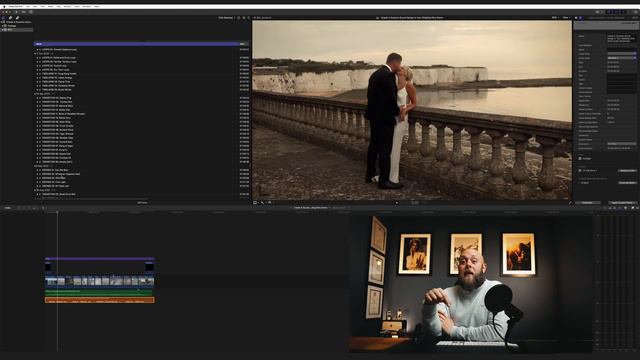The height and width of the screenshot is (360, 640).
Task: Select the green audio clip in timeline
Action: point(98,292)
